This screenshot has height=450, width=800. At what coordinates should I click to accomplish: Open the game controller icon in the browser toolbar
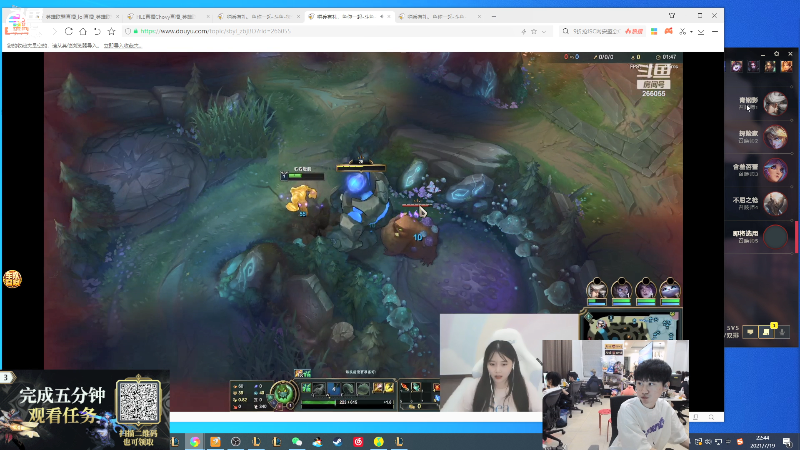668,31
